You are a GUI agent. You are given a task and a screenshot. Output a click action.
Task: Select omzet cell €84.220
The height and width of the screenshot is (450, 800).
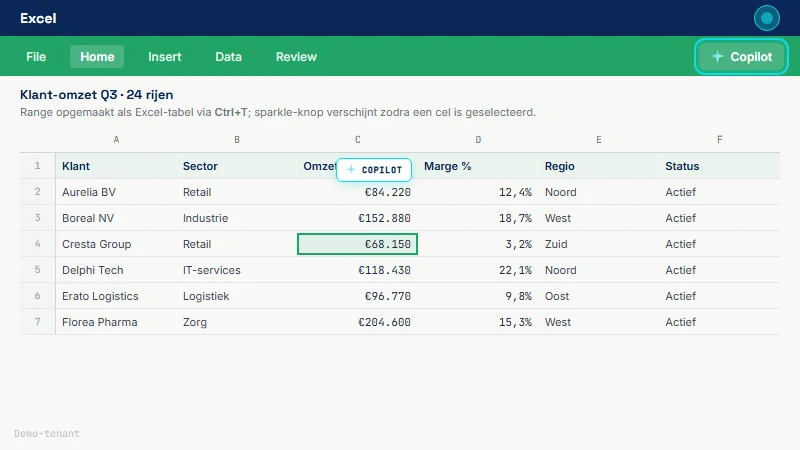pos(358,194)
